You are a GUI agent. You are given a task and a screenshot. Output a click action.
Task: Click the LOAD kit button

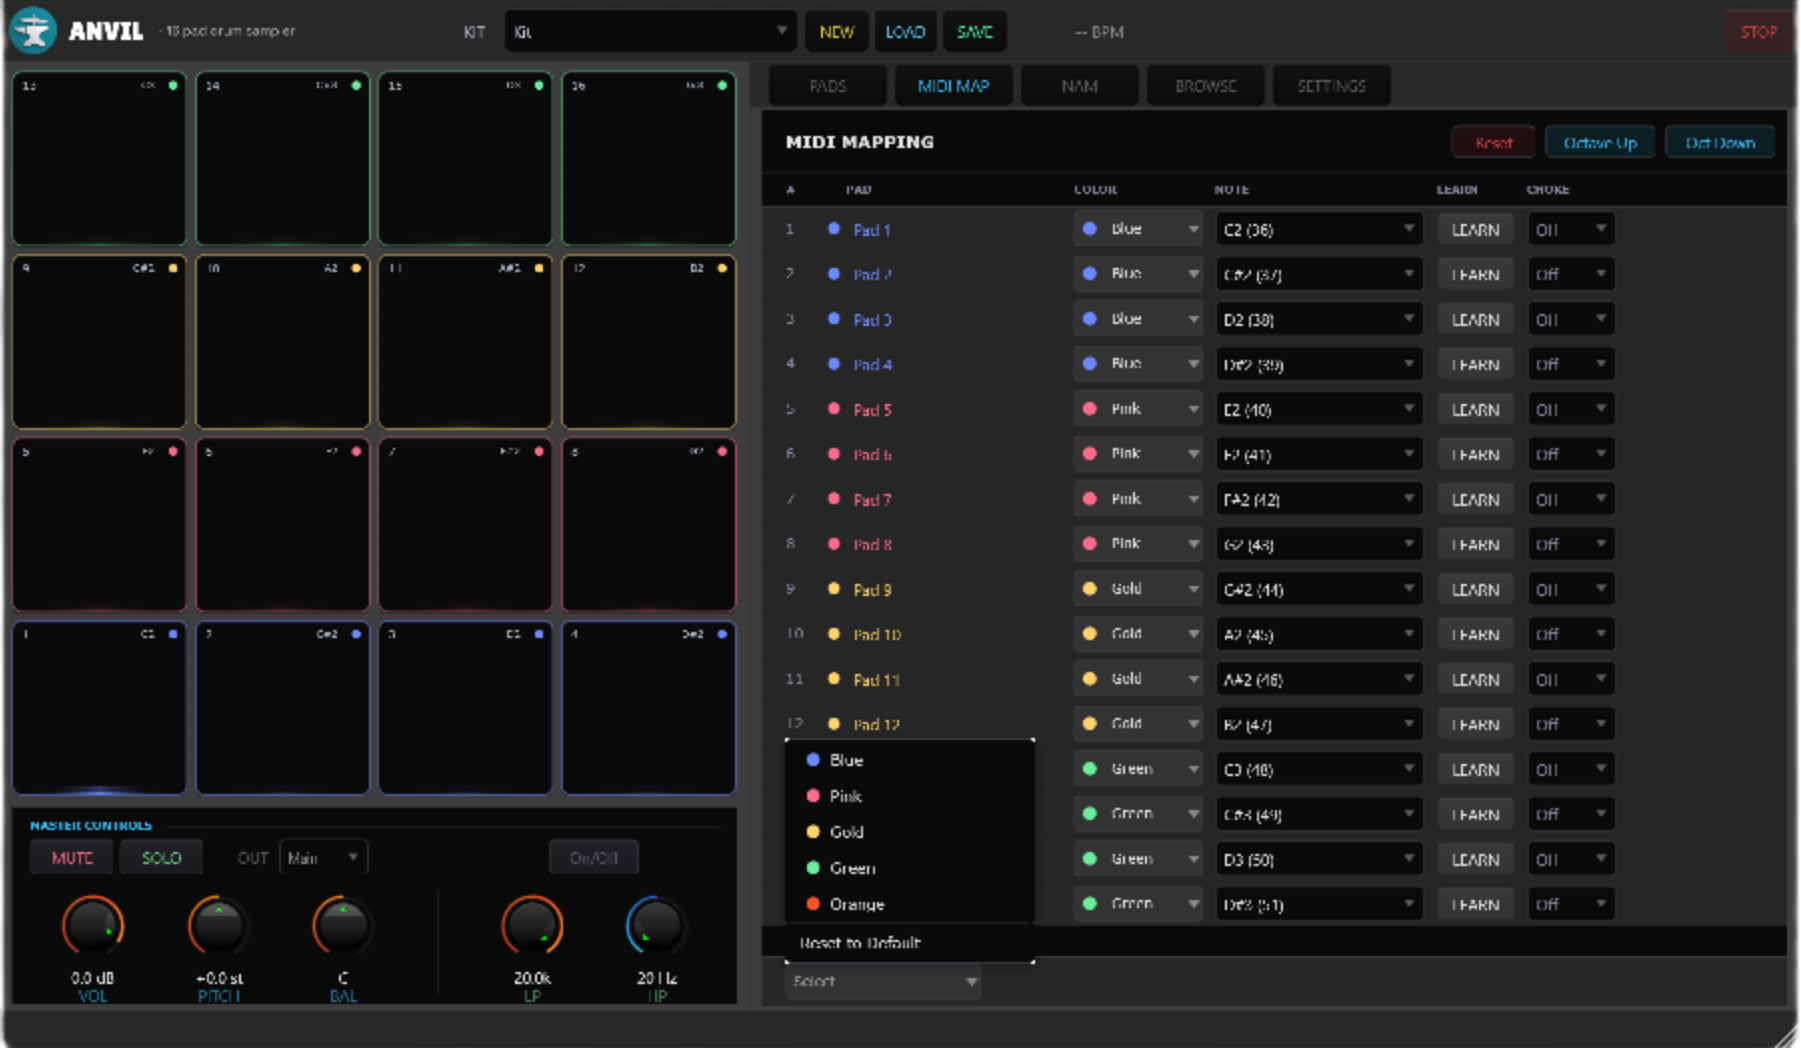pos(905,32)
